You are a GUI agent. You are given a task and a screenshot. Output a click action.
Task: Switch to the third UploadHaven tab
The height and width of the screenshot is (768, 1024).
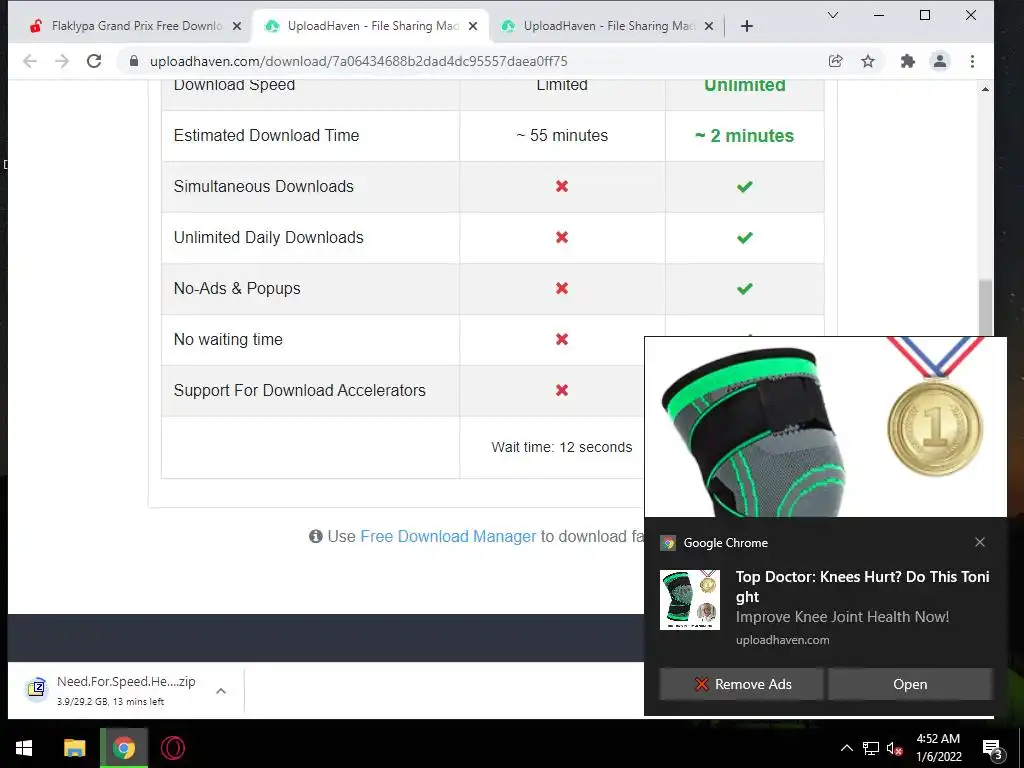tap(607, 26)
